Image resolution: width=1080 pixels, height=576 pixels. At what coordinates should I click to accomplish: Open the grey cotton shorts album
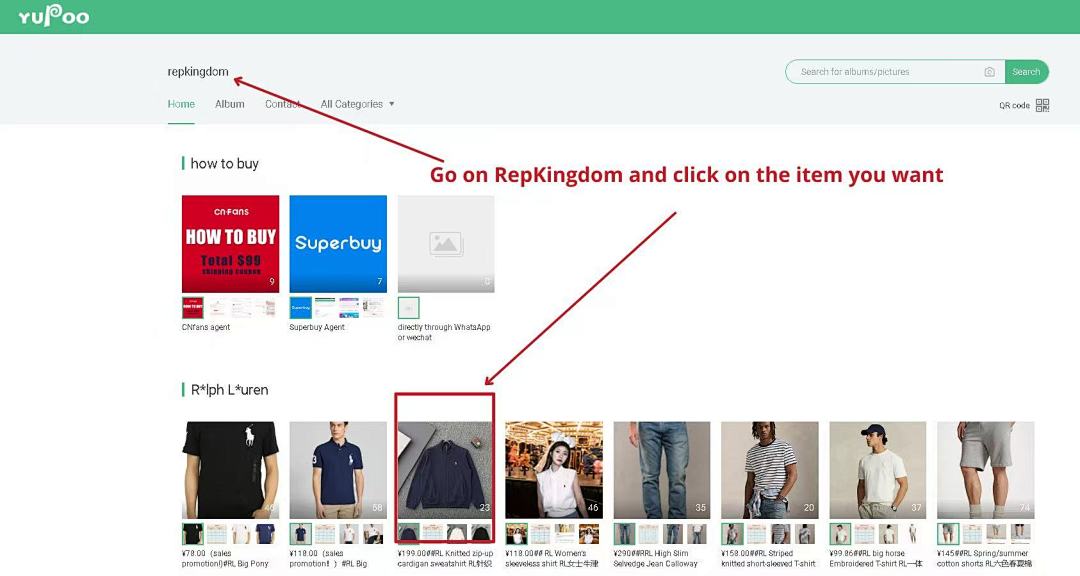click(985, 470)
